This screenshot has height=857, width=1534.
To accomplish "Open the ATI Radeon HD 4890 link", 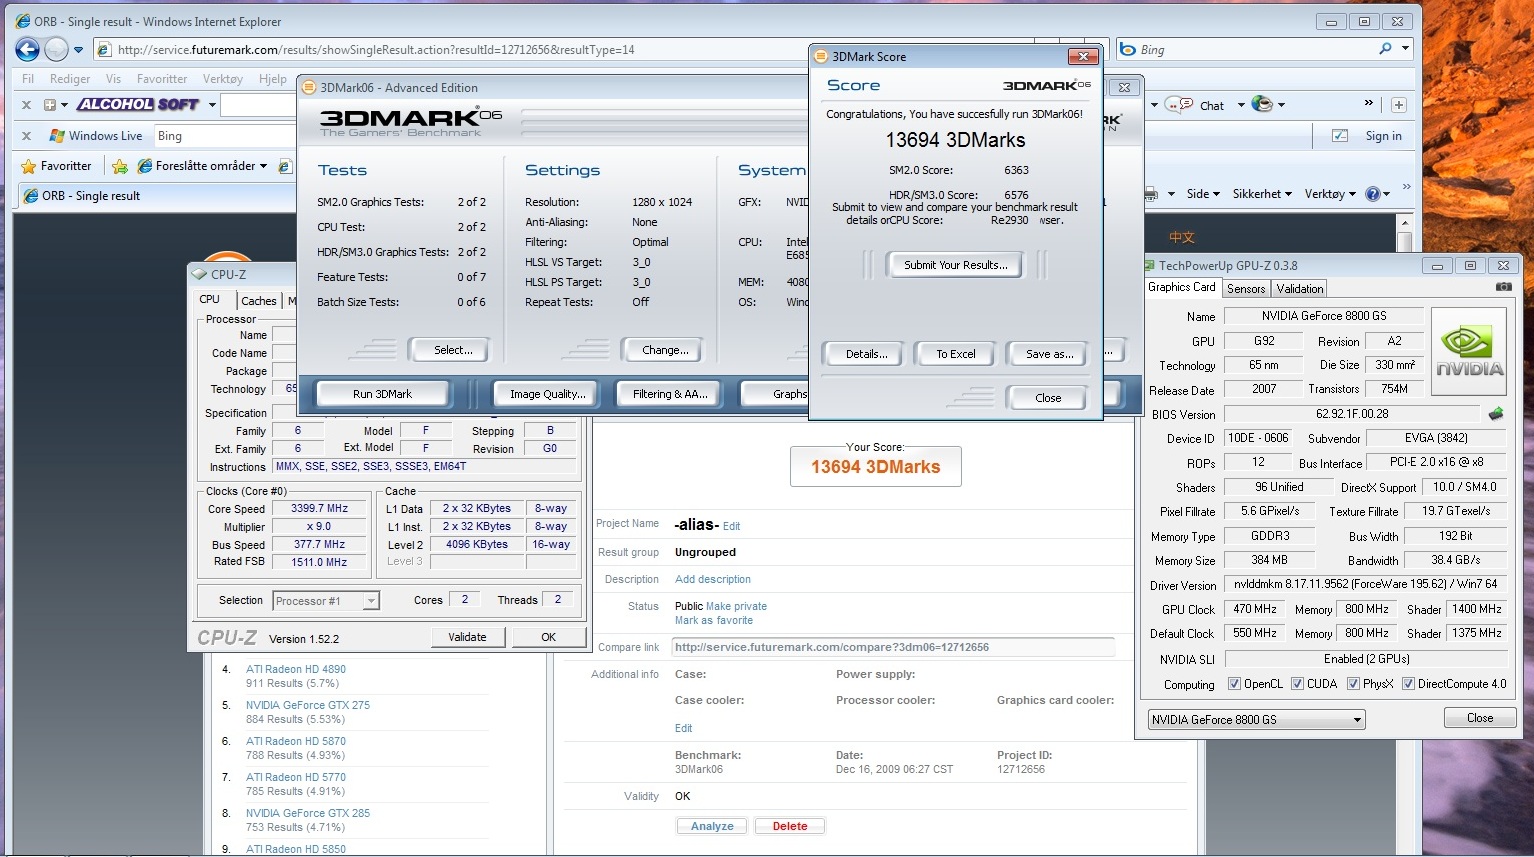I will pyautogui.click(x=296, y=669).
